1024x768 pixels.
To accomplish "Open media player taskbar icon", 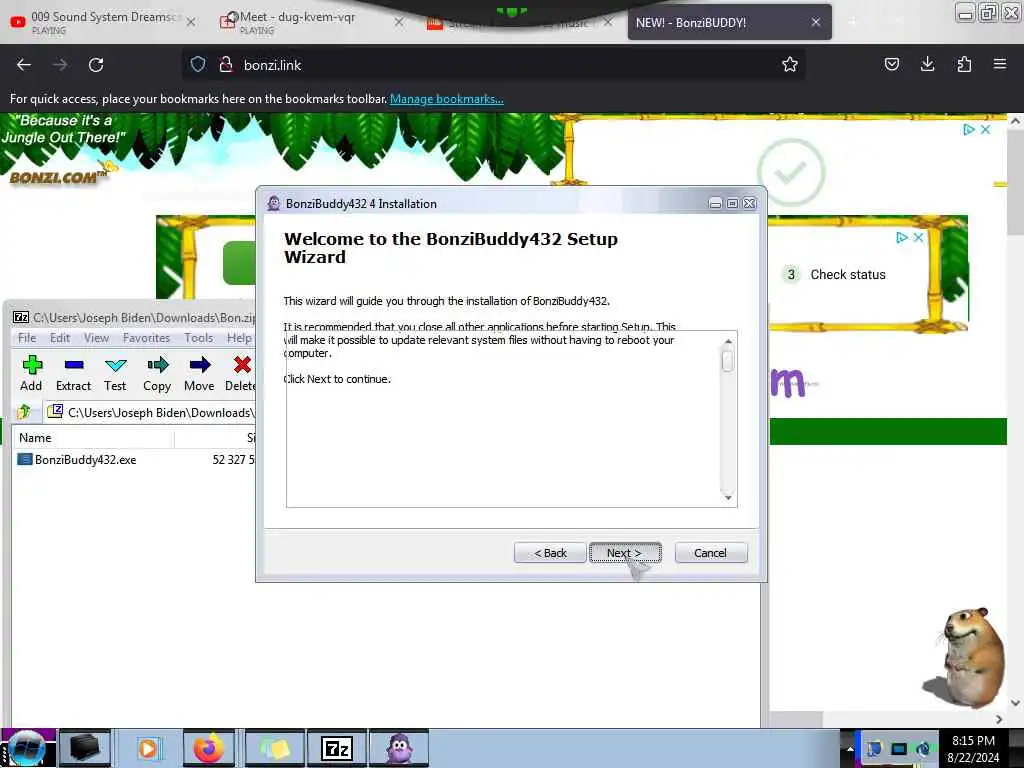I will 148,748.
